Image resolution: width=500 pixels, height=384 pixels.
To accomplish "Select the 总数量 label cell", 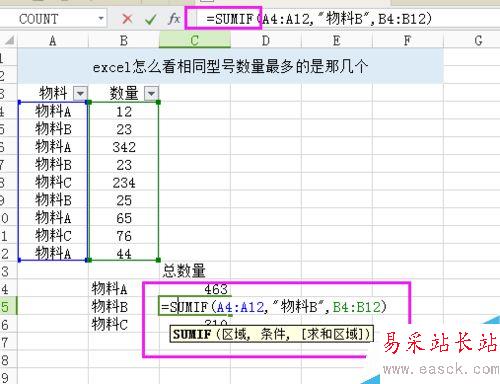I will coord(195,271).
